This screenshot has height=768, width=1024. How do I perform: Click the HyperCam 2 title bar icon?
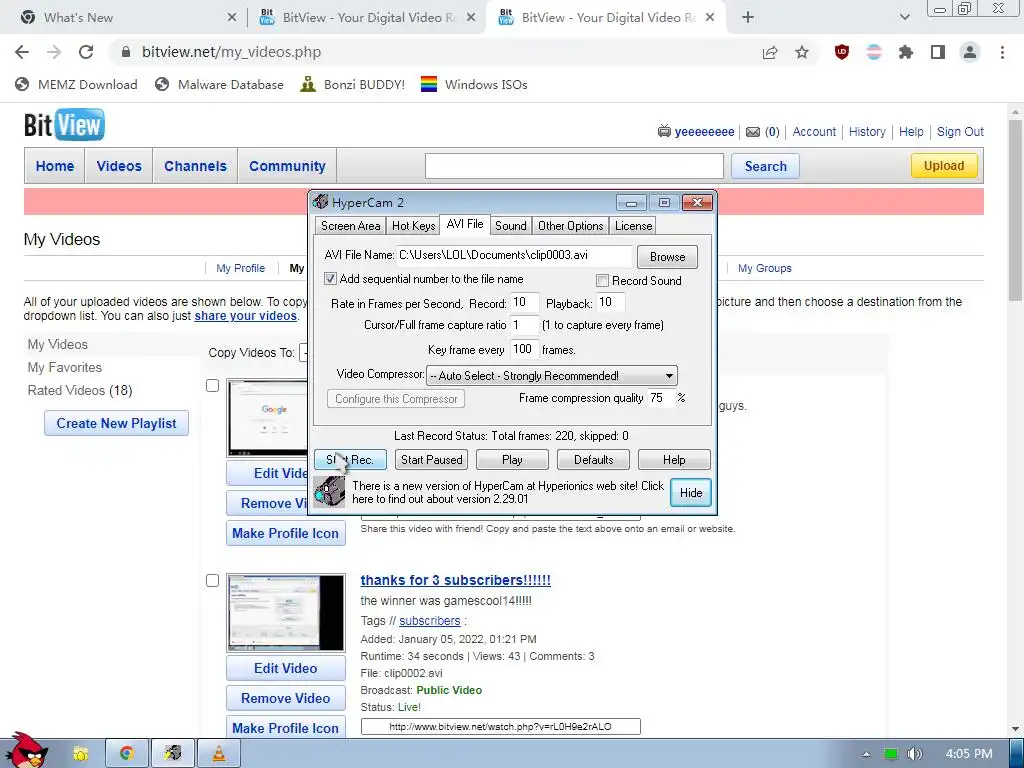(x=320, y=202)
